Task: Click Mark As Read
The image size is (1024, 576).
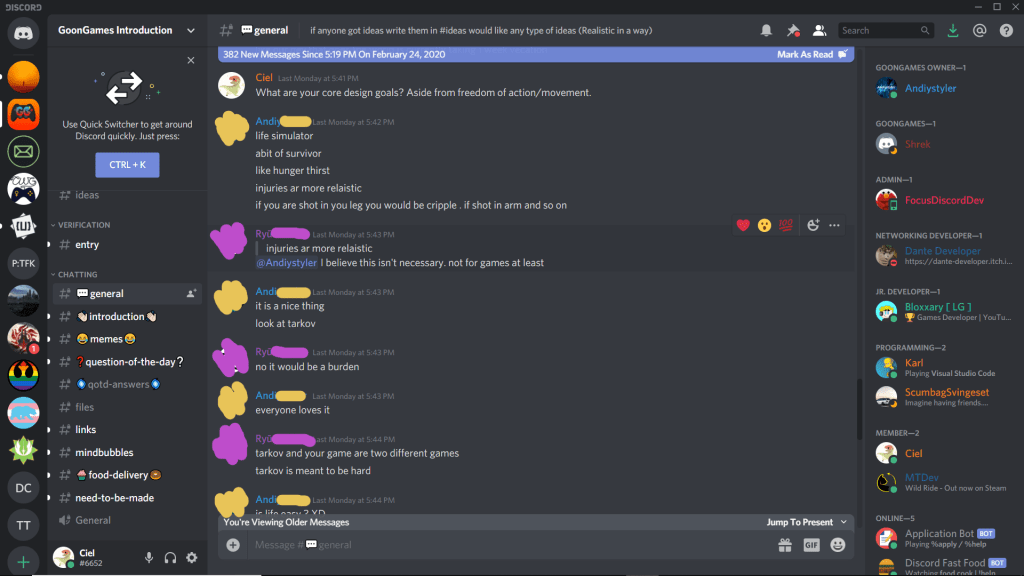Action: (x=812, y=54)
